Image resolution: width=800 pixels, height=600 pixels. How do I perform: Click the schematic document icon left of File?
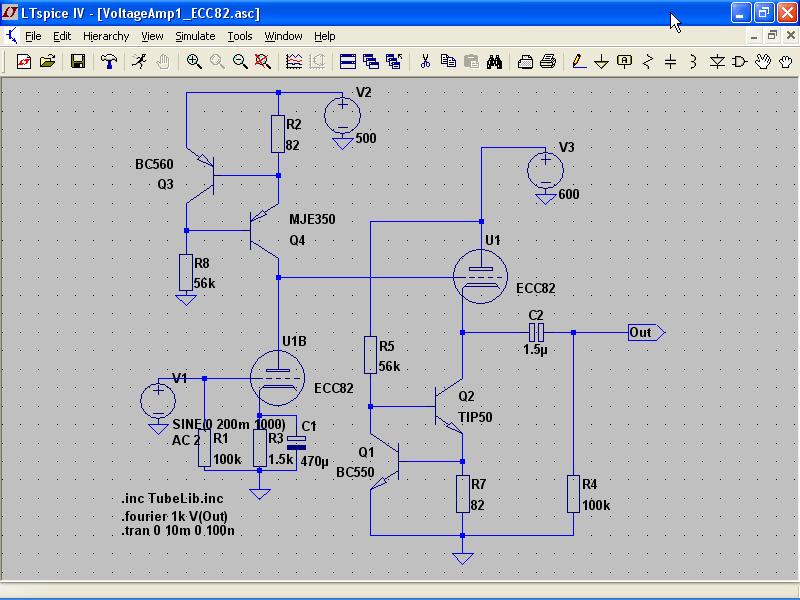(x=11, y=36)
